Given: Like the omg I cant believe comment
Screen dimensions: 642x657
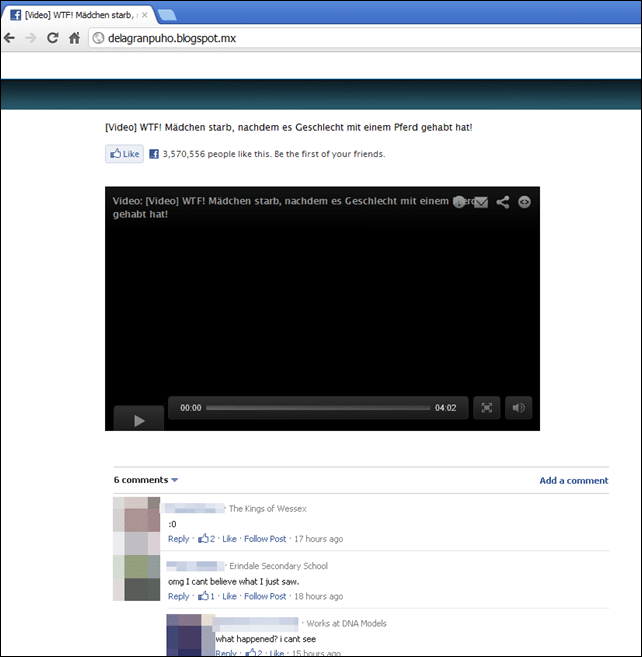Looking at the screenshot, I should (229, 596).
